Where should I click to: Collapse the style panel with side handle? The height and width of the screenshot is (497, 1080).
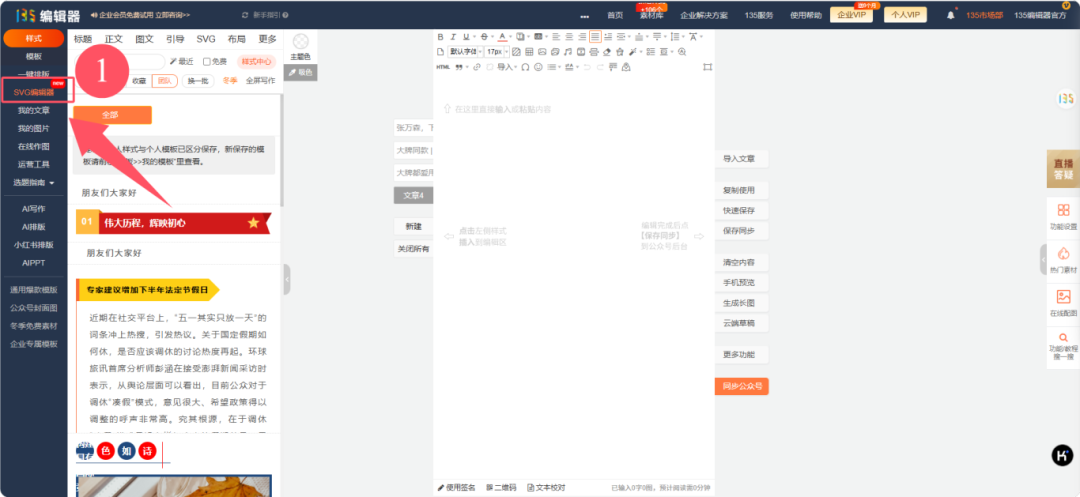tap(287, 279)
